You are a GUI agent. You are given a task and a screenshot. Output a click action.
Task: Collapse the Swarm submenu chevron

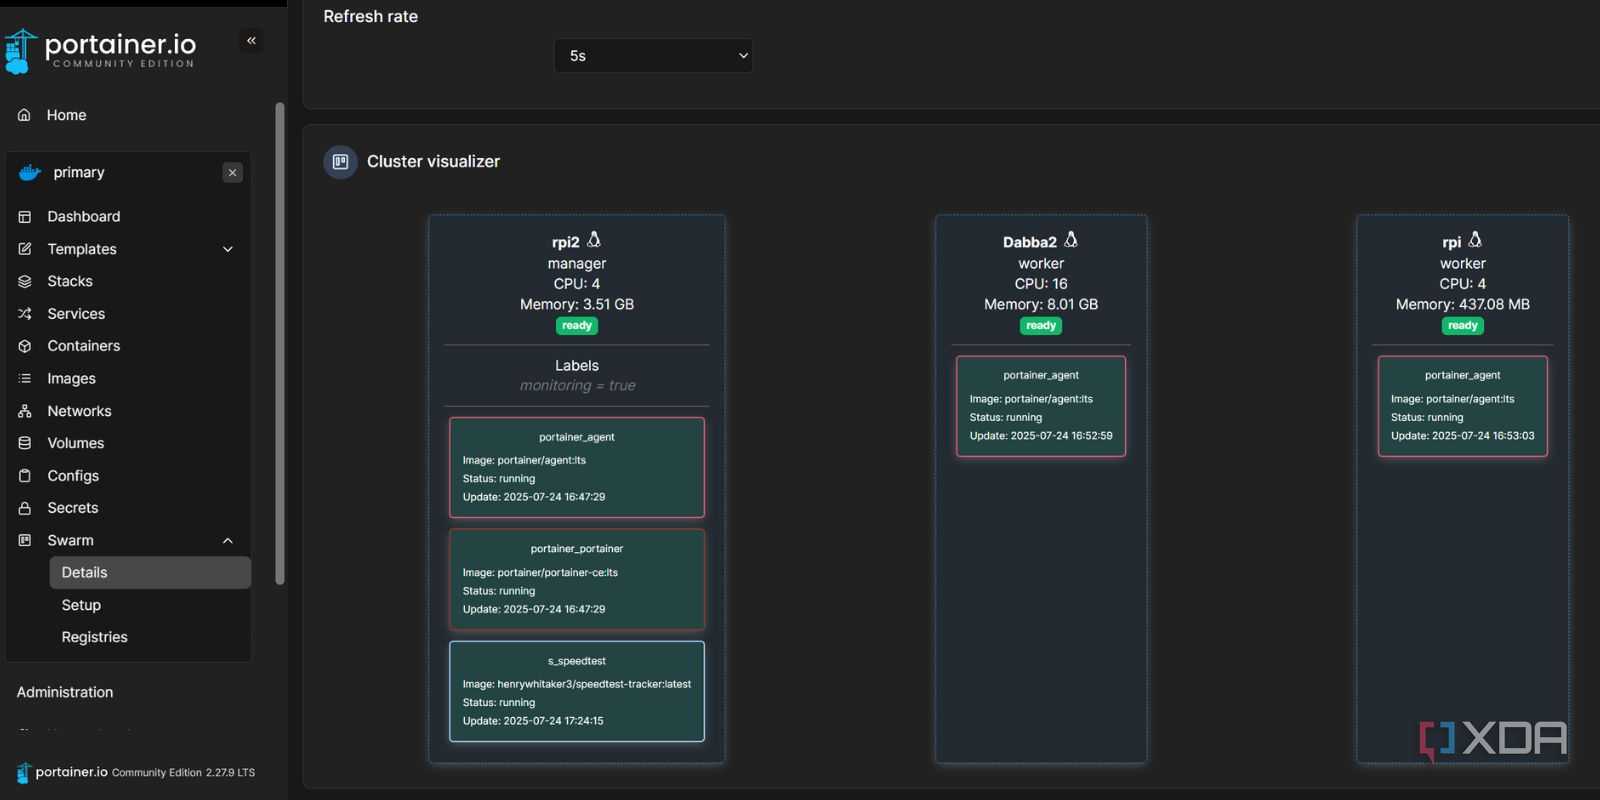(228, 540)
